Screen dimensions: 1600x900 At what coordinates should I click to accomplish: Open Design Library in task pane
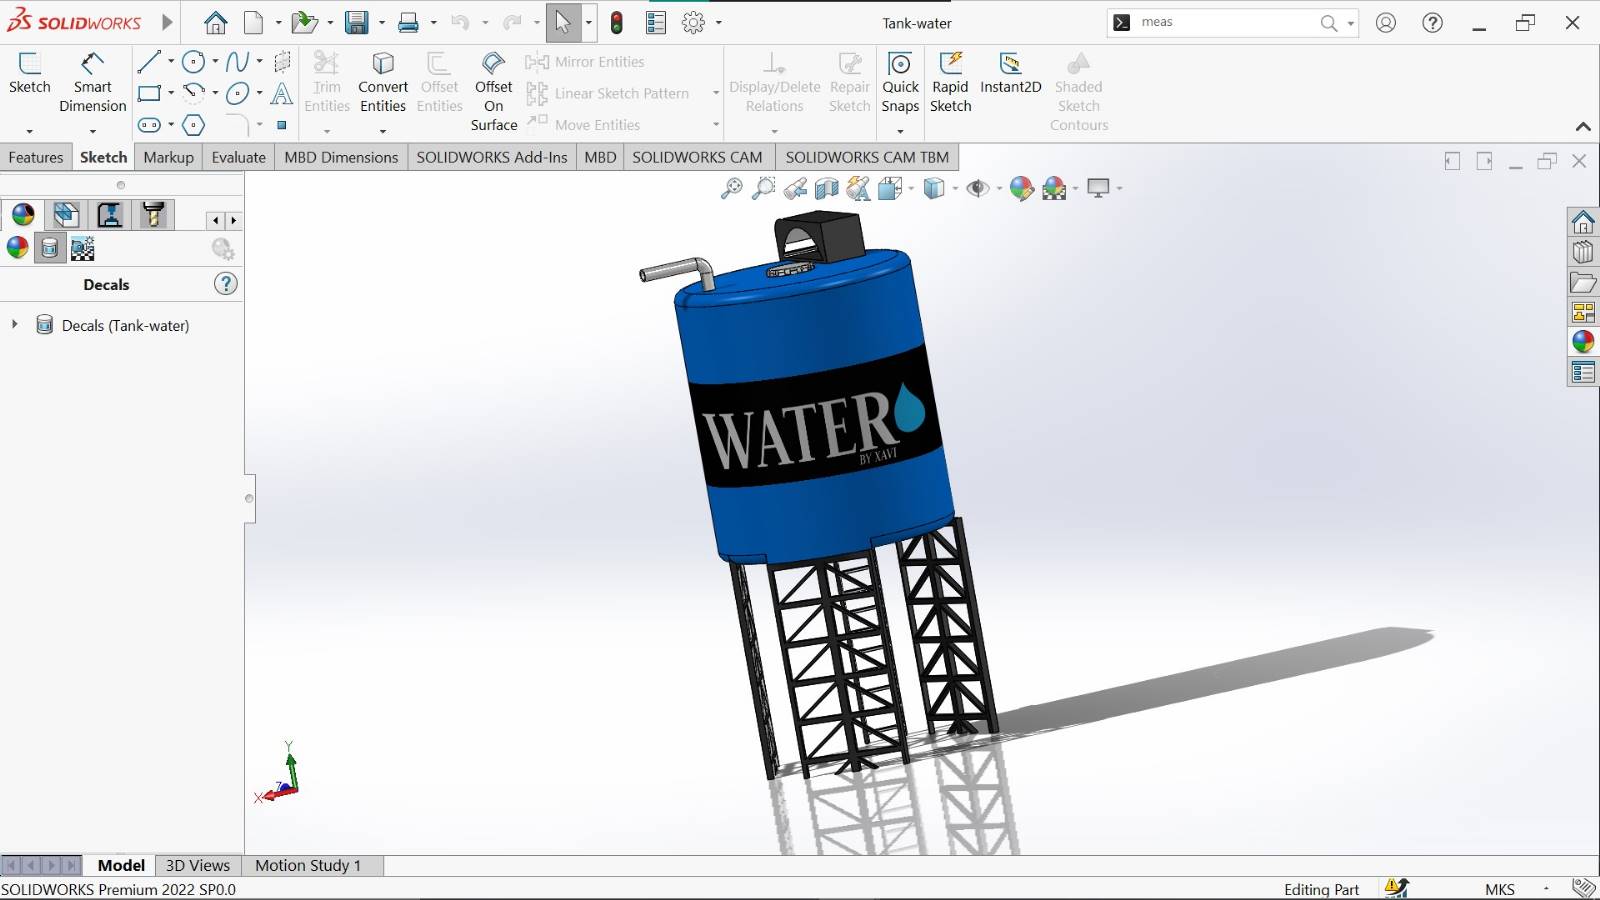pos(1583,252)
